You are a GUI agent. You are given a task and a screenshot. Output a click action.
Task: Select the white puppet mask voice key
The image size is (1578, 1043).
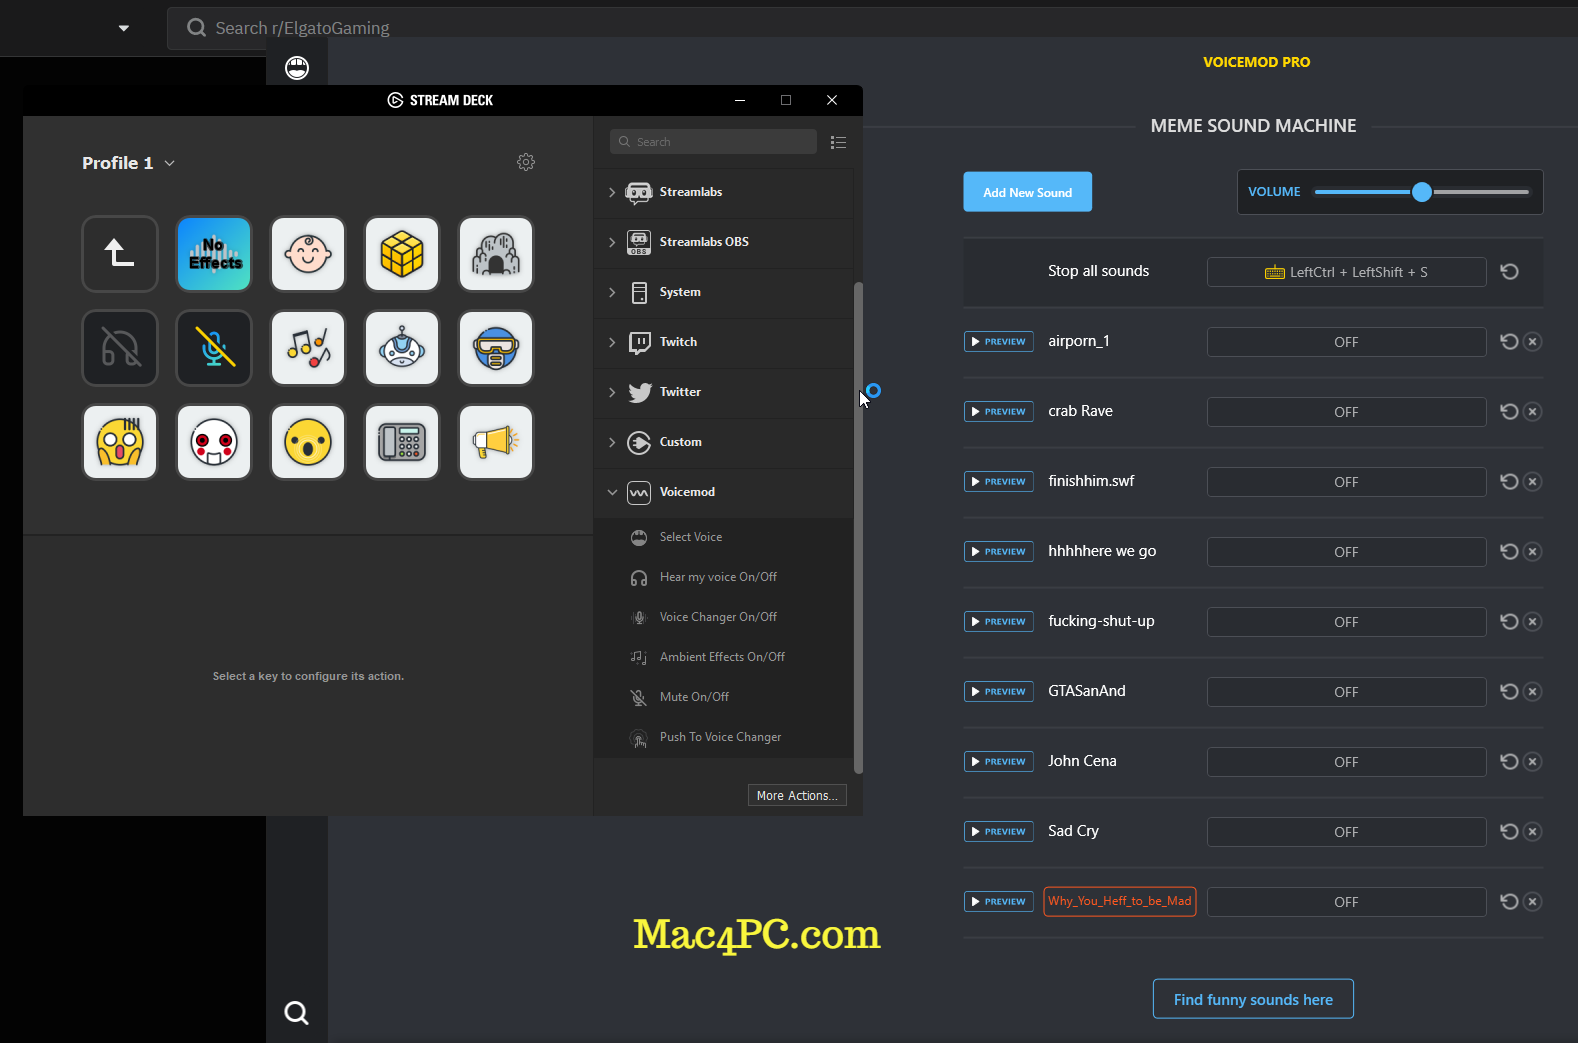(214, 442)
